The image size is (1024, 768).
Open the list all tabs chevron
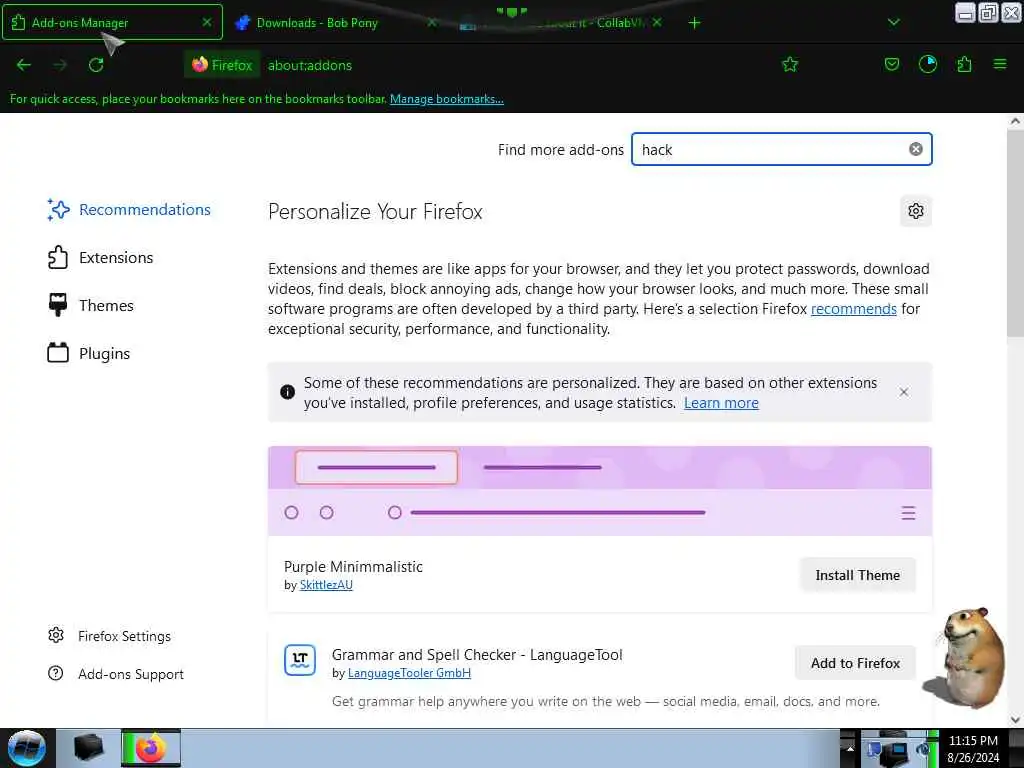(x=893, y=22)
